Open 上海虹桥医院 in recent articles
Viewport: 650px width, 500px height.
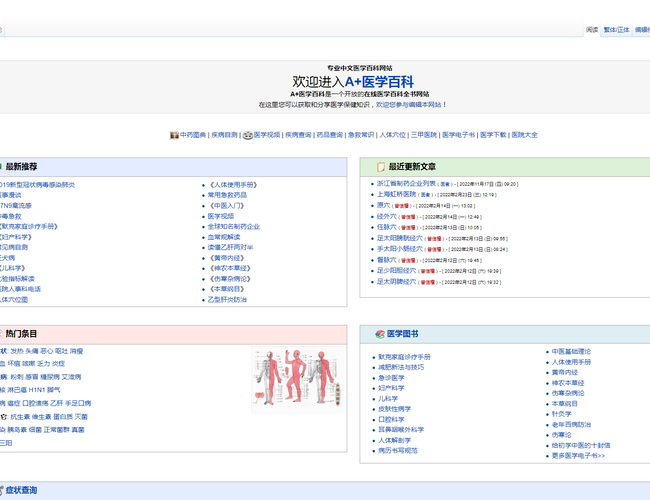click(x=396, y=194)
